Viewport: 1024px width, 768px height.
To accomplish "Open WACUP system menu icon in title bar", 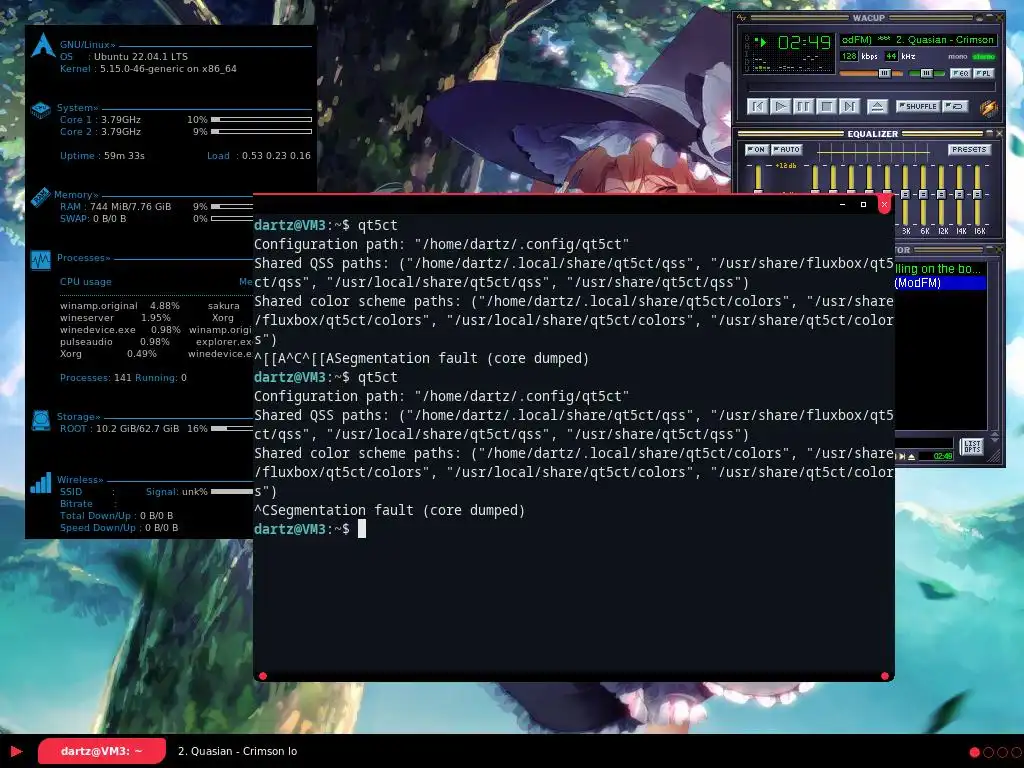I will 741,18.
